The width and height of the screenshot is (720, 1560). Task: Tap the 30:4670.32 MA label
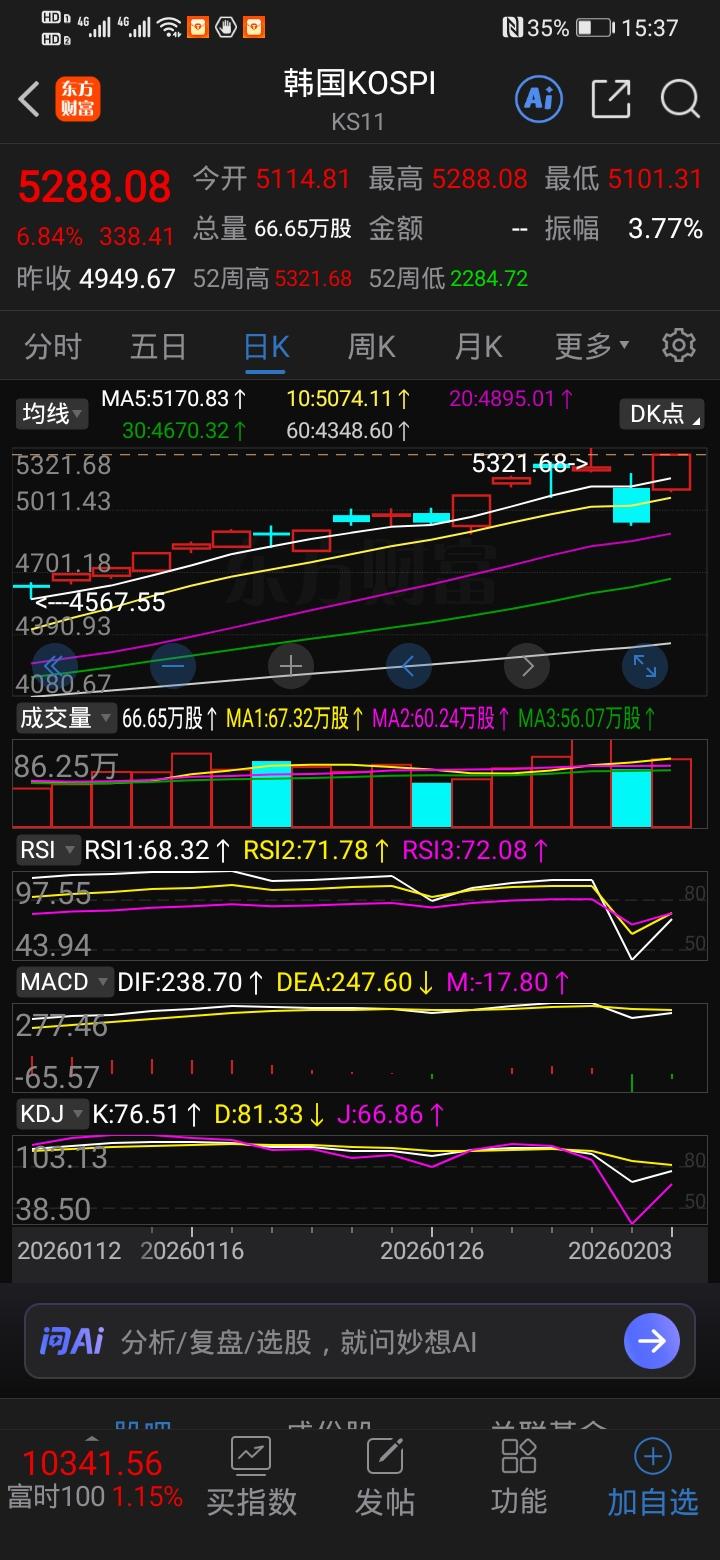pos(186,431)
